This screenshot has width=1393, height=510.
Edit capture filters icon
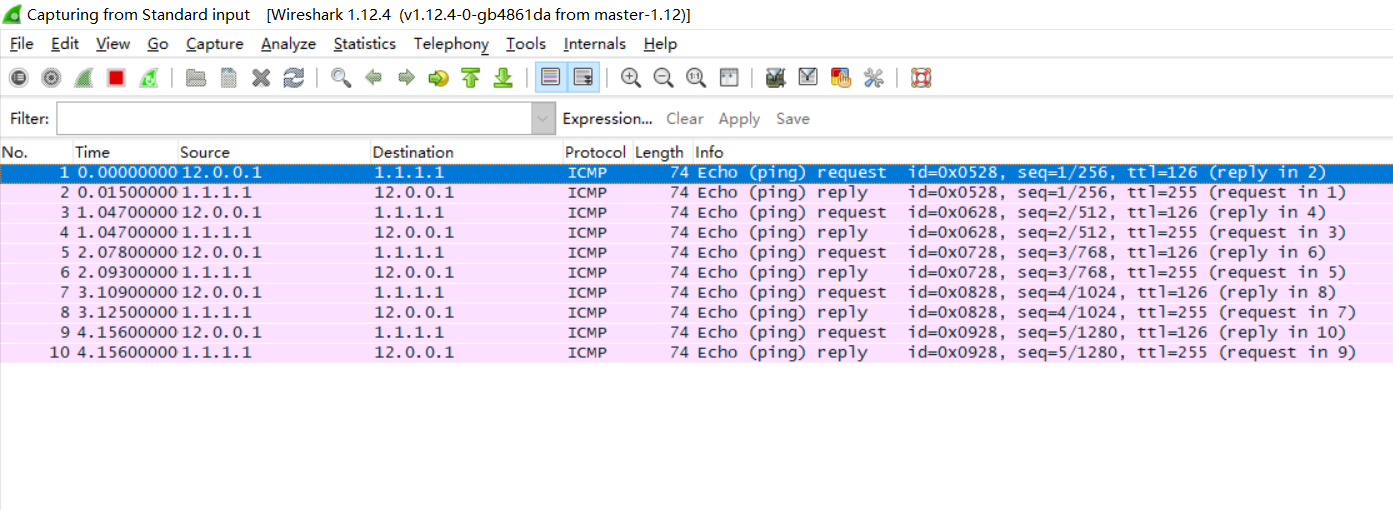[x=775, y=78]
